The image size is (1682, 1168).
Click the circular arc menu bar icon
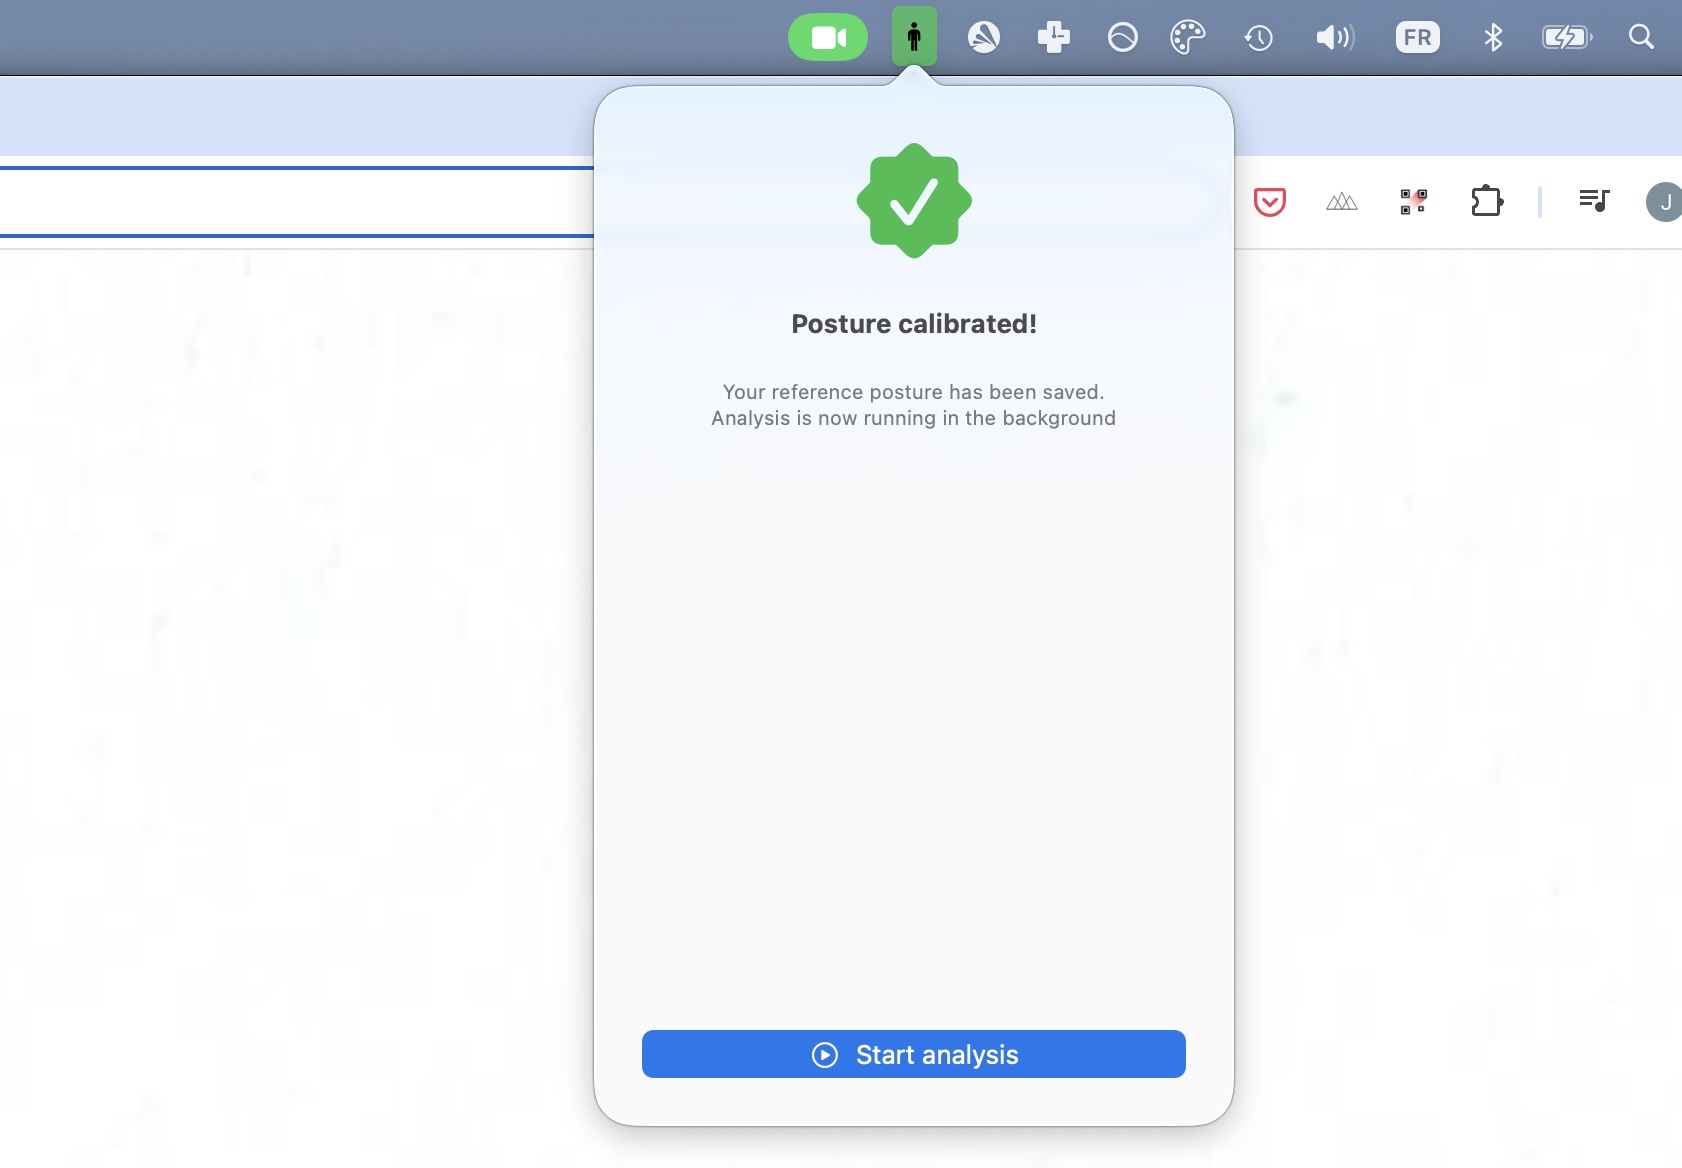pyautogui.click(x=1122, y=38)
